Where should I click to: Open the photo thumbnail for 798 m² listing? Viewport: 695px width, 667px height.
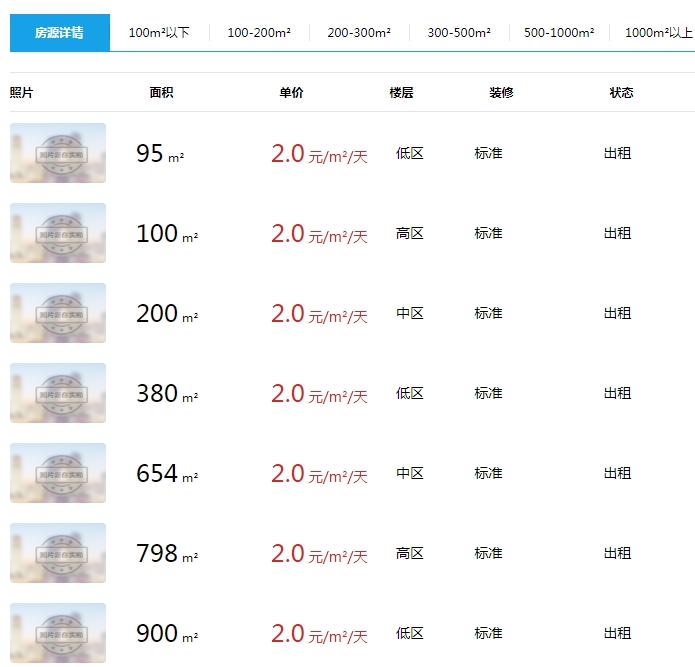(58, 553)
